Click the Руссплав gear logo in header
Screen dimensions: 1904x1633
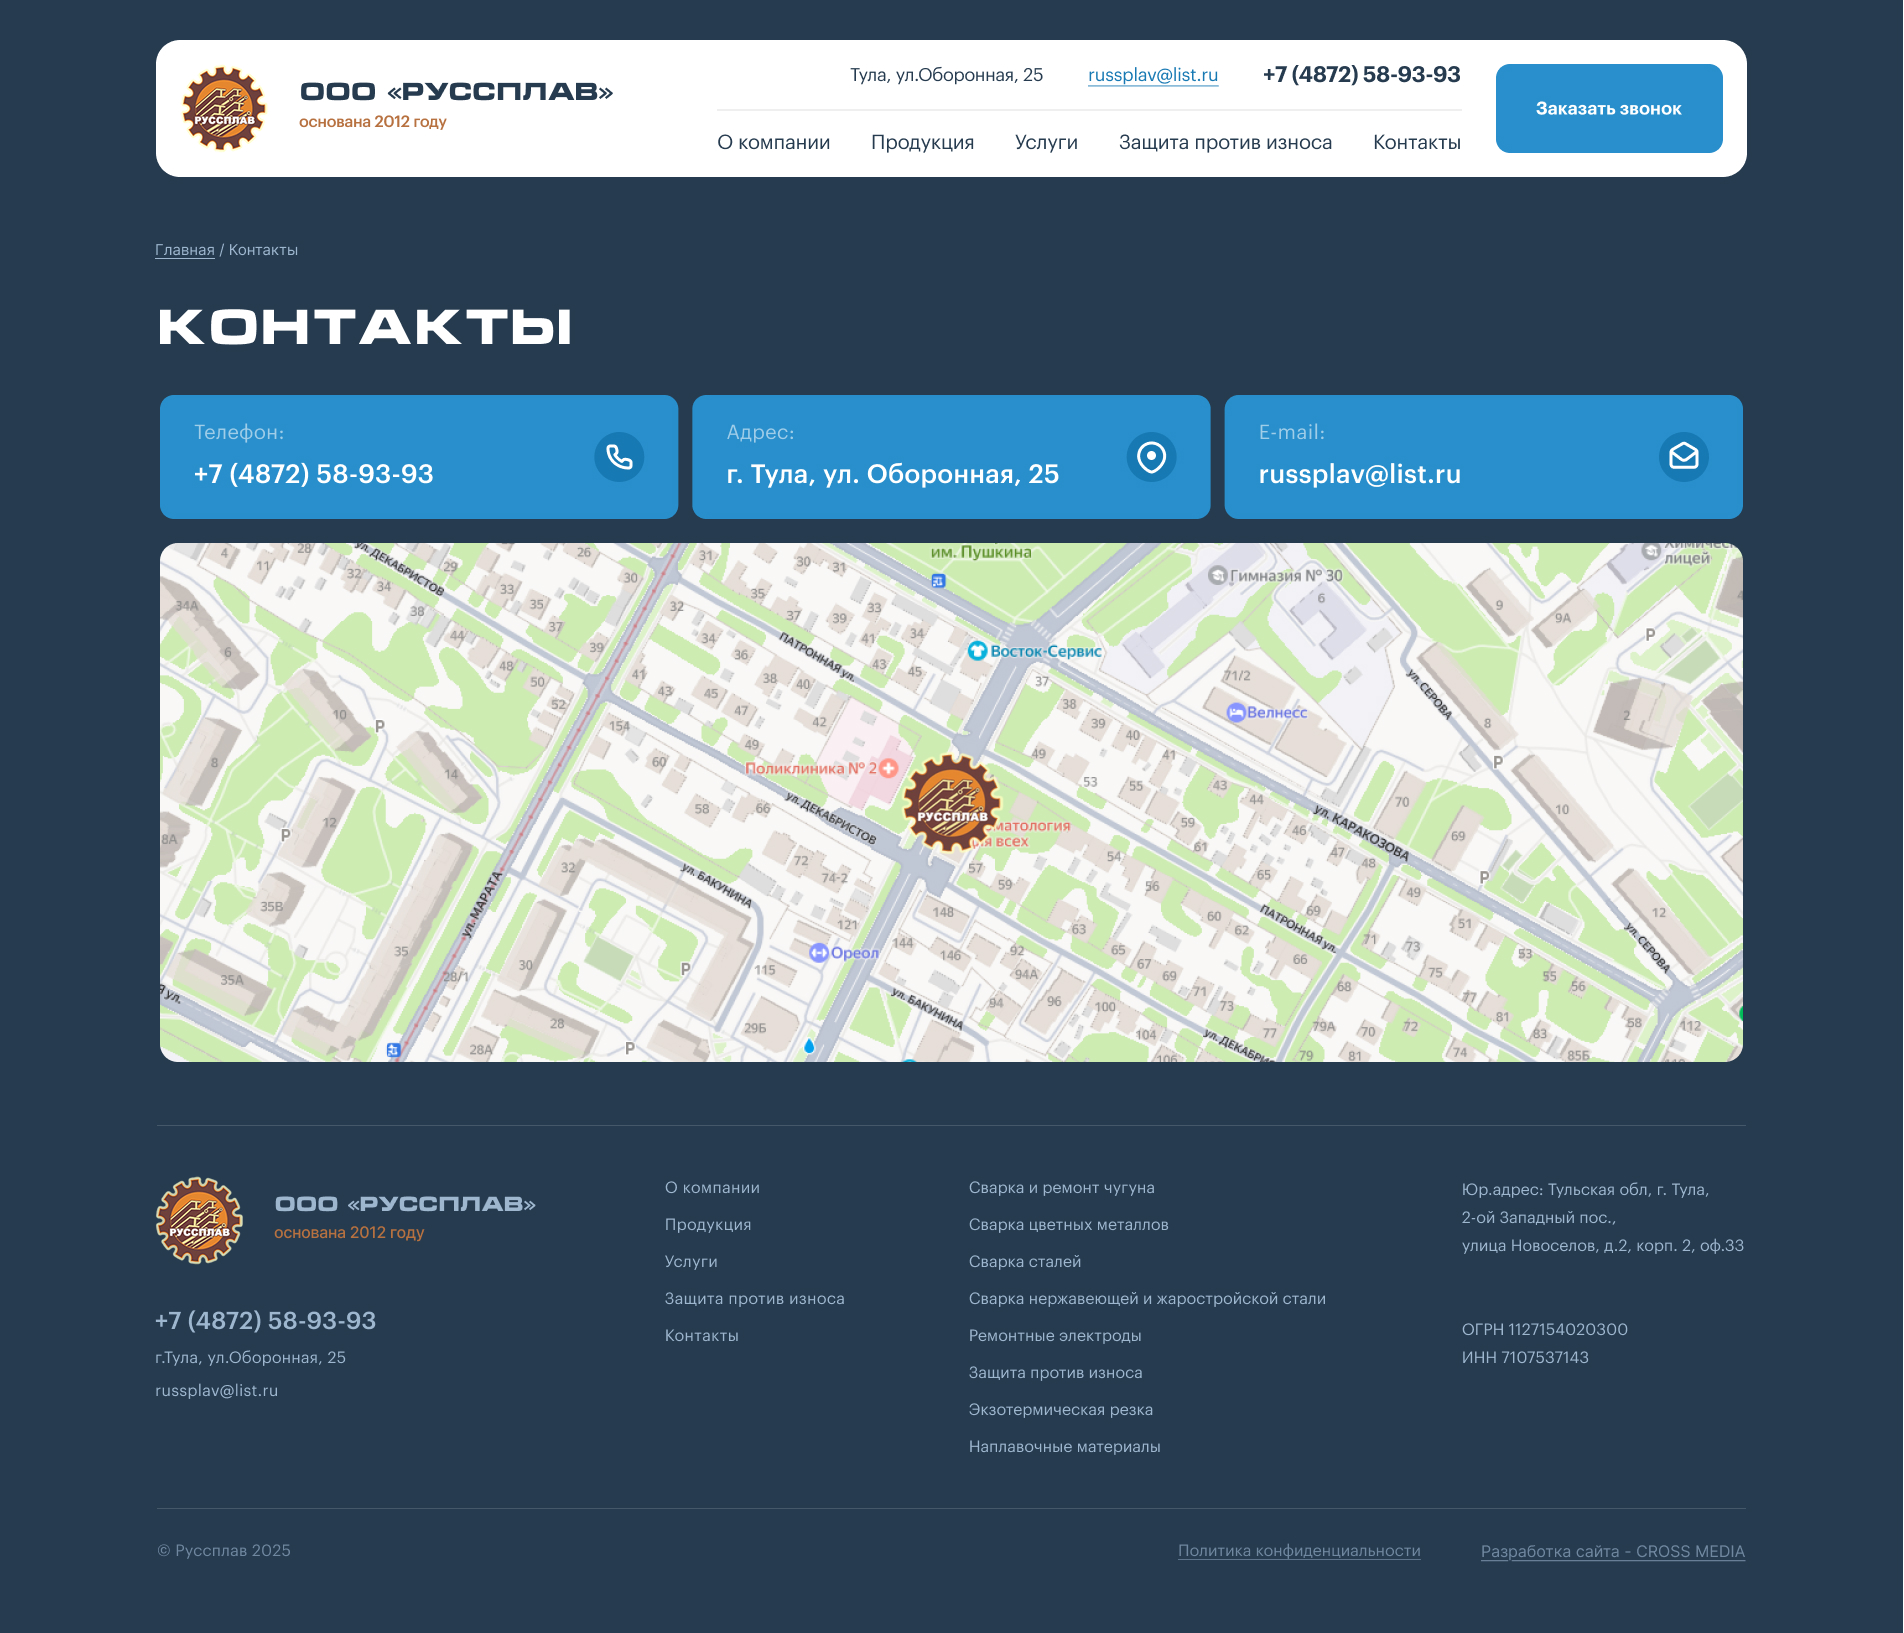coord(224,108)
